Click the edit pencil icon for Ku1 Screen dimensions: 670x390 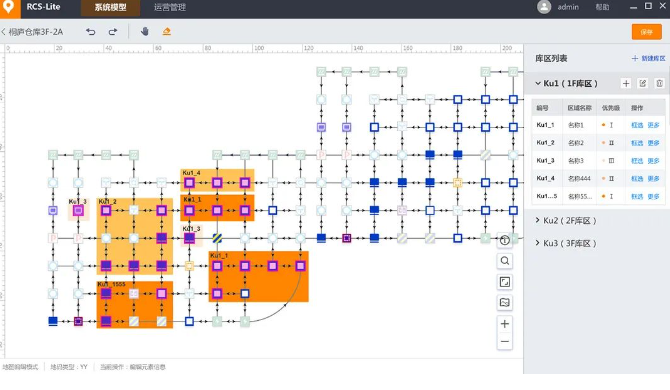pos(643,83)
